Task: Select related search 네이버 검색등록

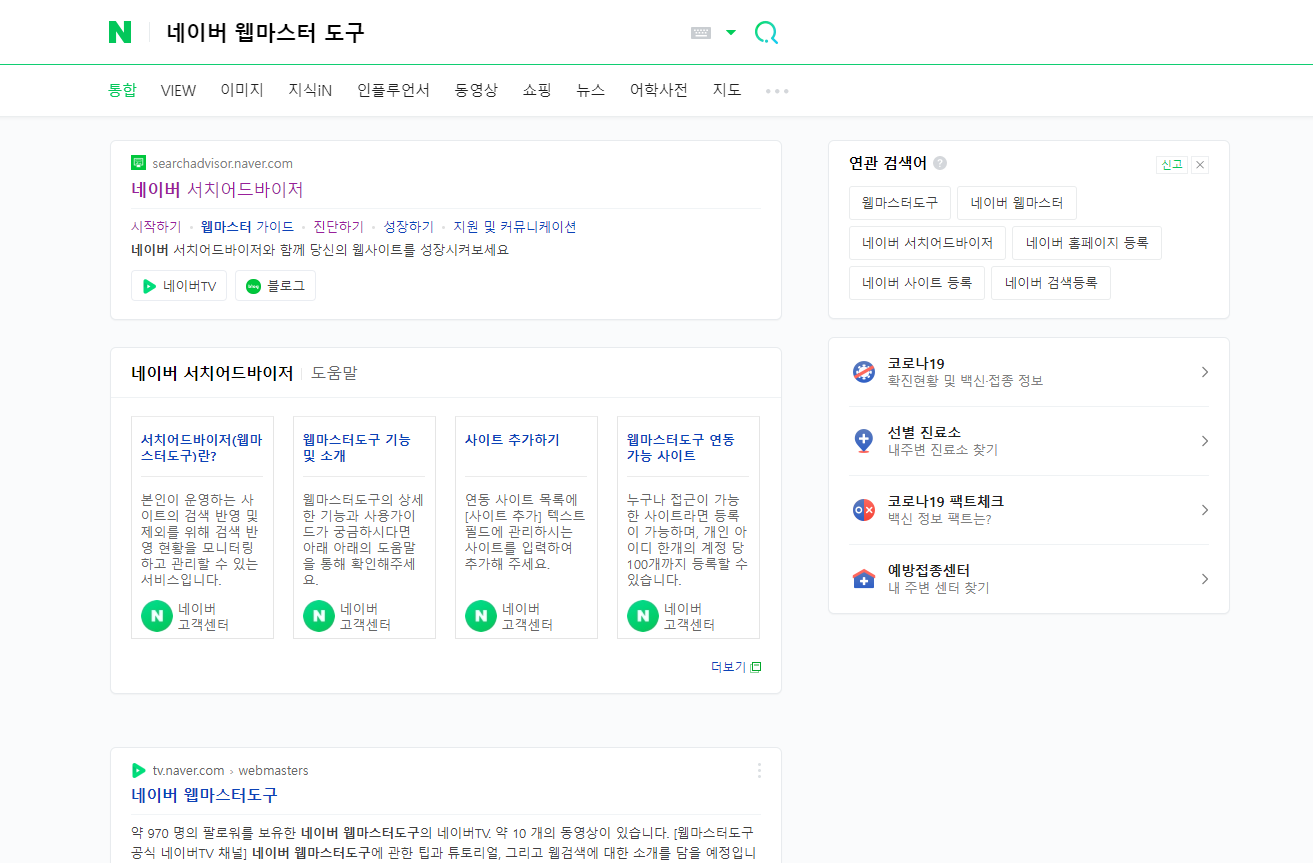Action: pyautogui.click(x=1051, y=283)
